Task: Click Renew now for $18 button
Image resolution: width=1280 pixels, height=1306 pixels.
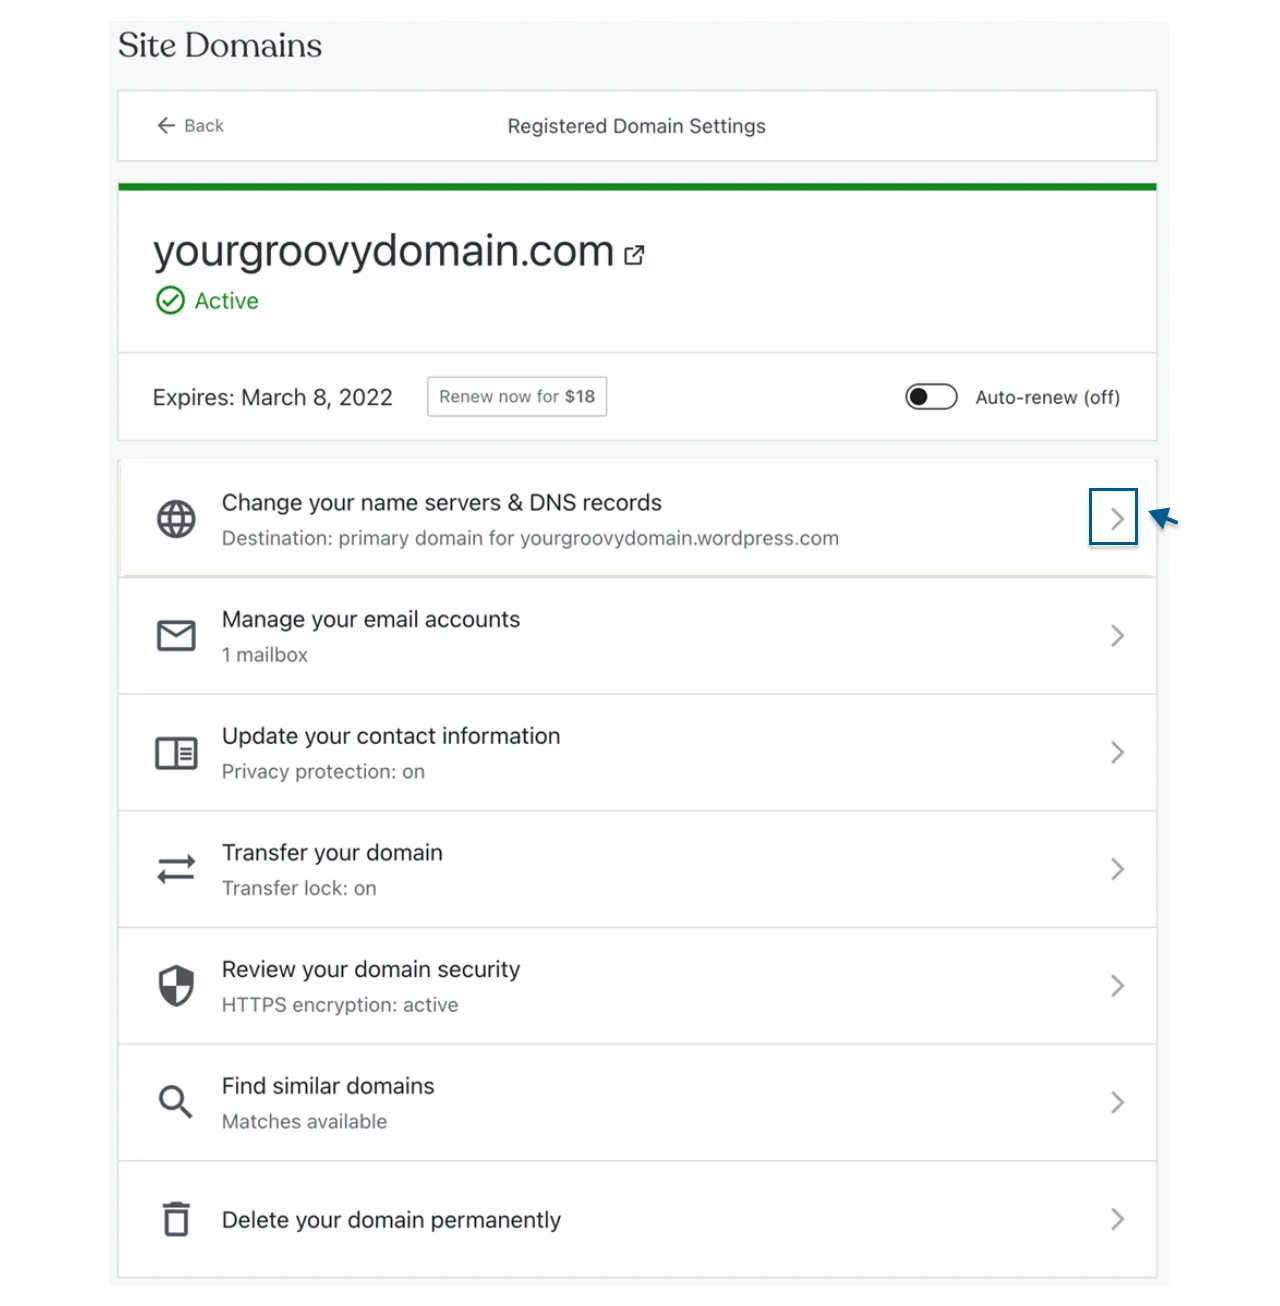Action: click(517, 397)
